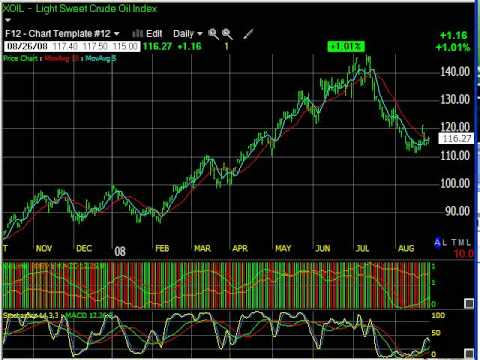Click the 100.00 price axis label
480x360 pixels.
tap(455, 183)
